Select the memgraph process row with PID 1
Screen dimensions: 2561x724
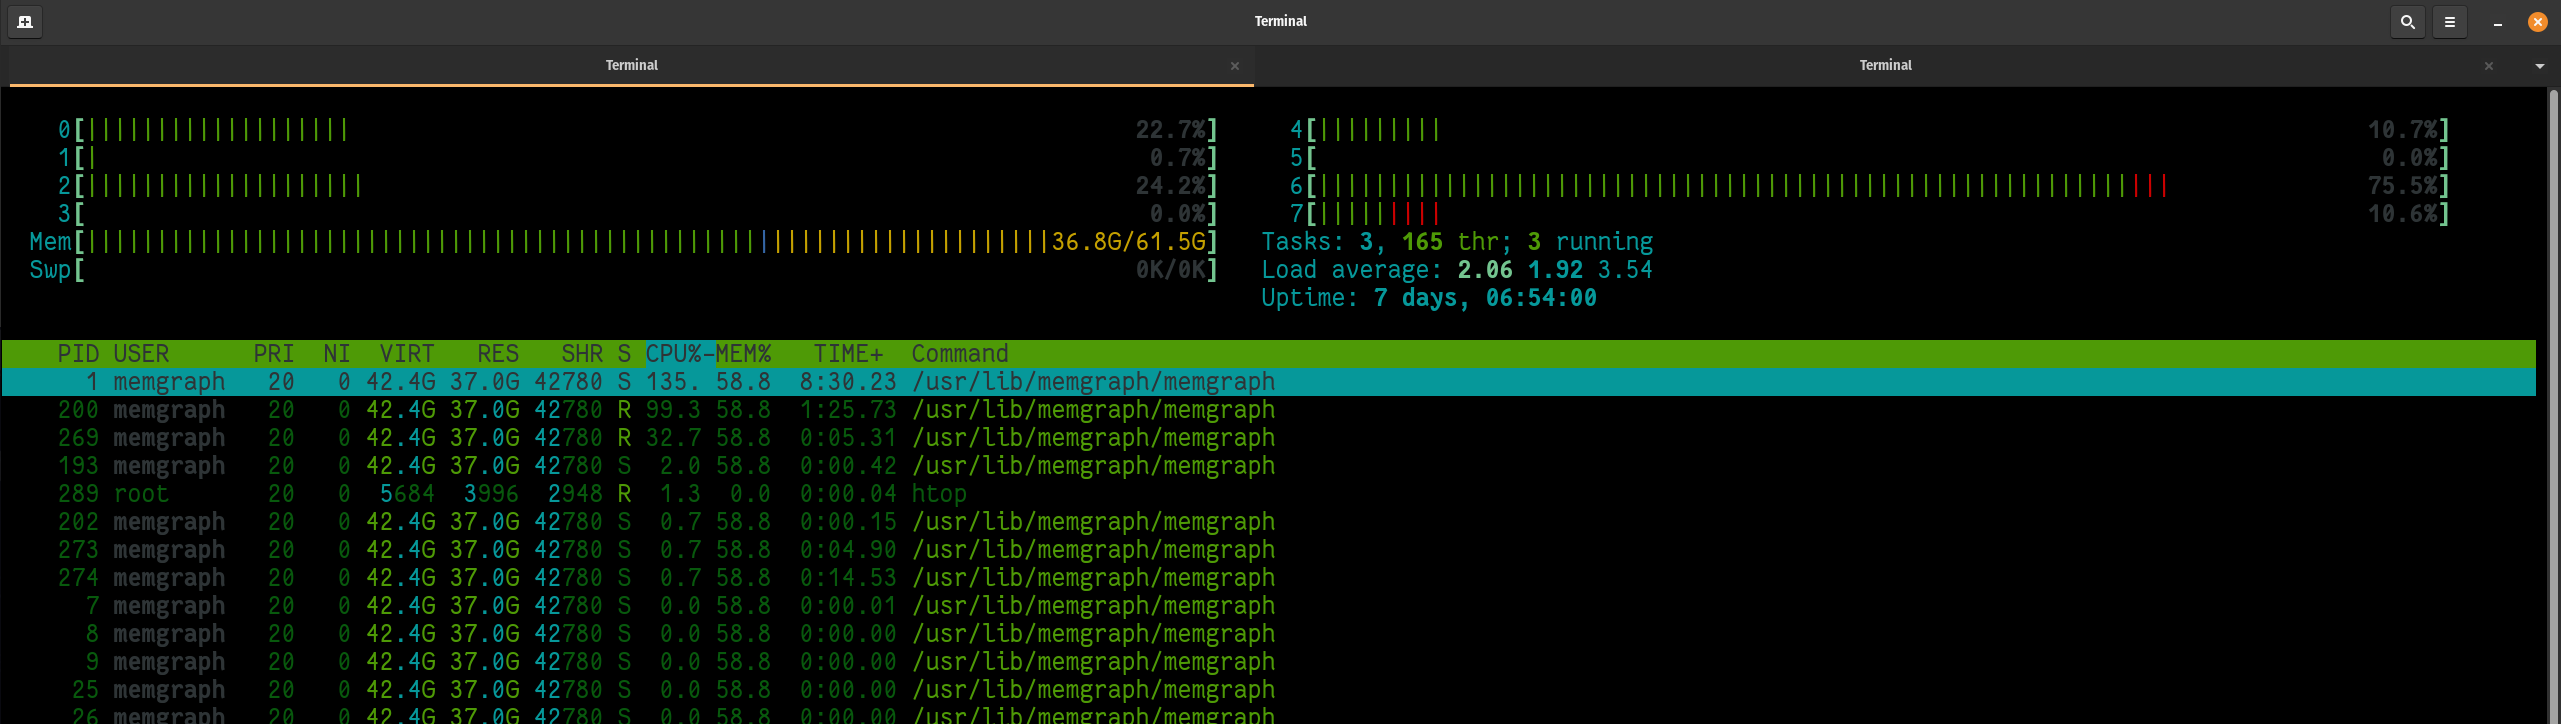pos(1268,382)
